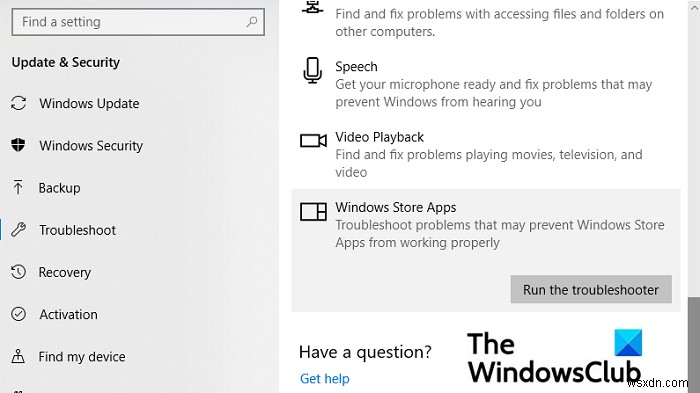
Task: Click the Windows Store Apps tiles icon
Action: pyautogui.click(x=313, y=211)
